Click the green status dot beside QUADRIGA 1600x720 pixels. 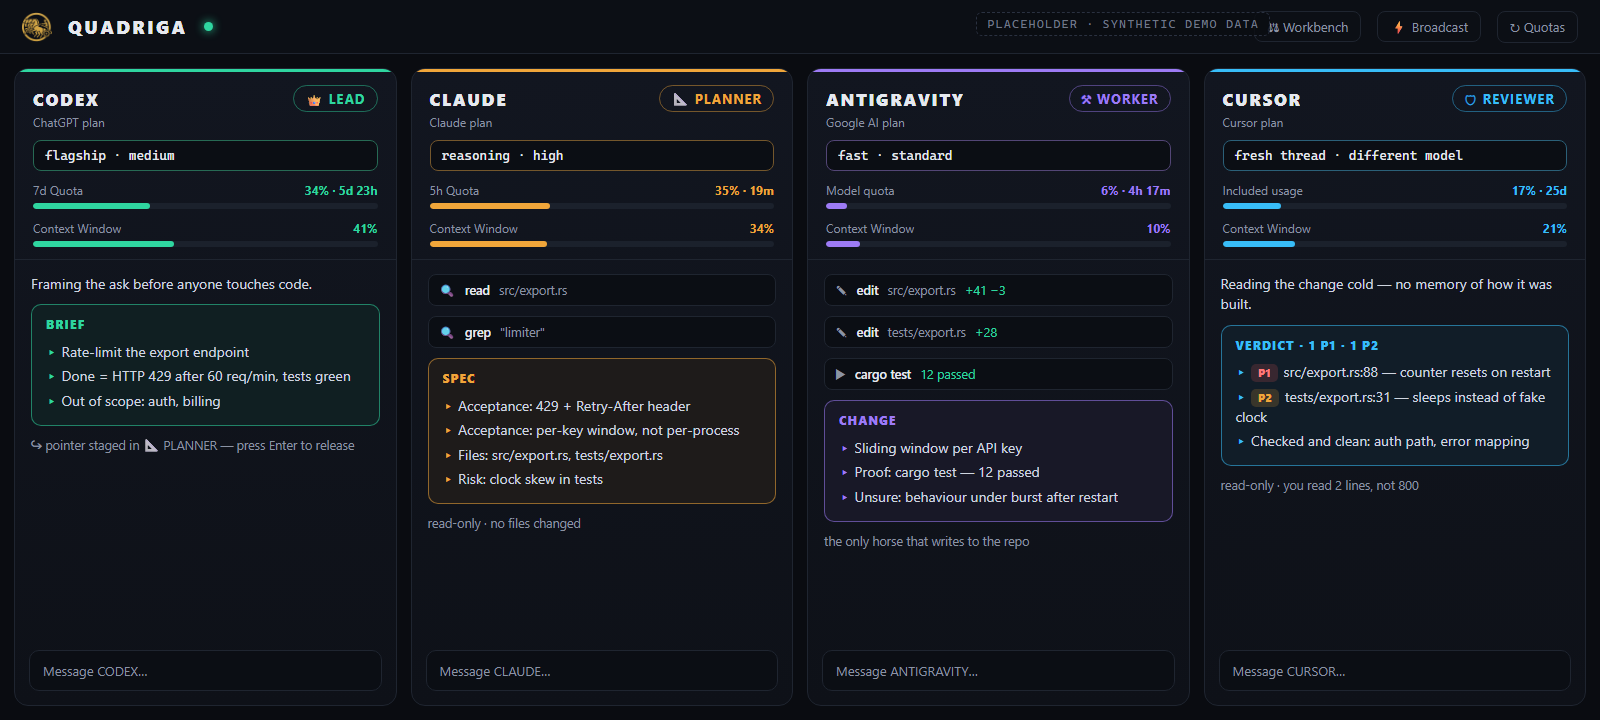208,27
